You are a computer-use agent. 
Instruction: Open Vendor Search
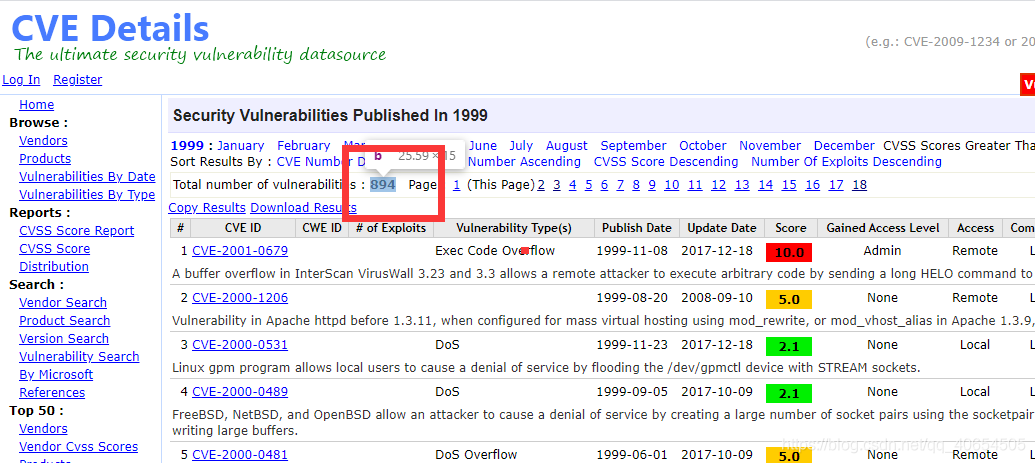tap(63, 303)
